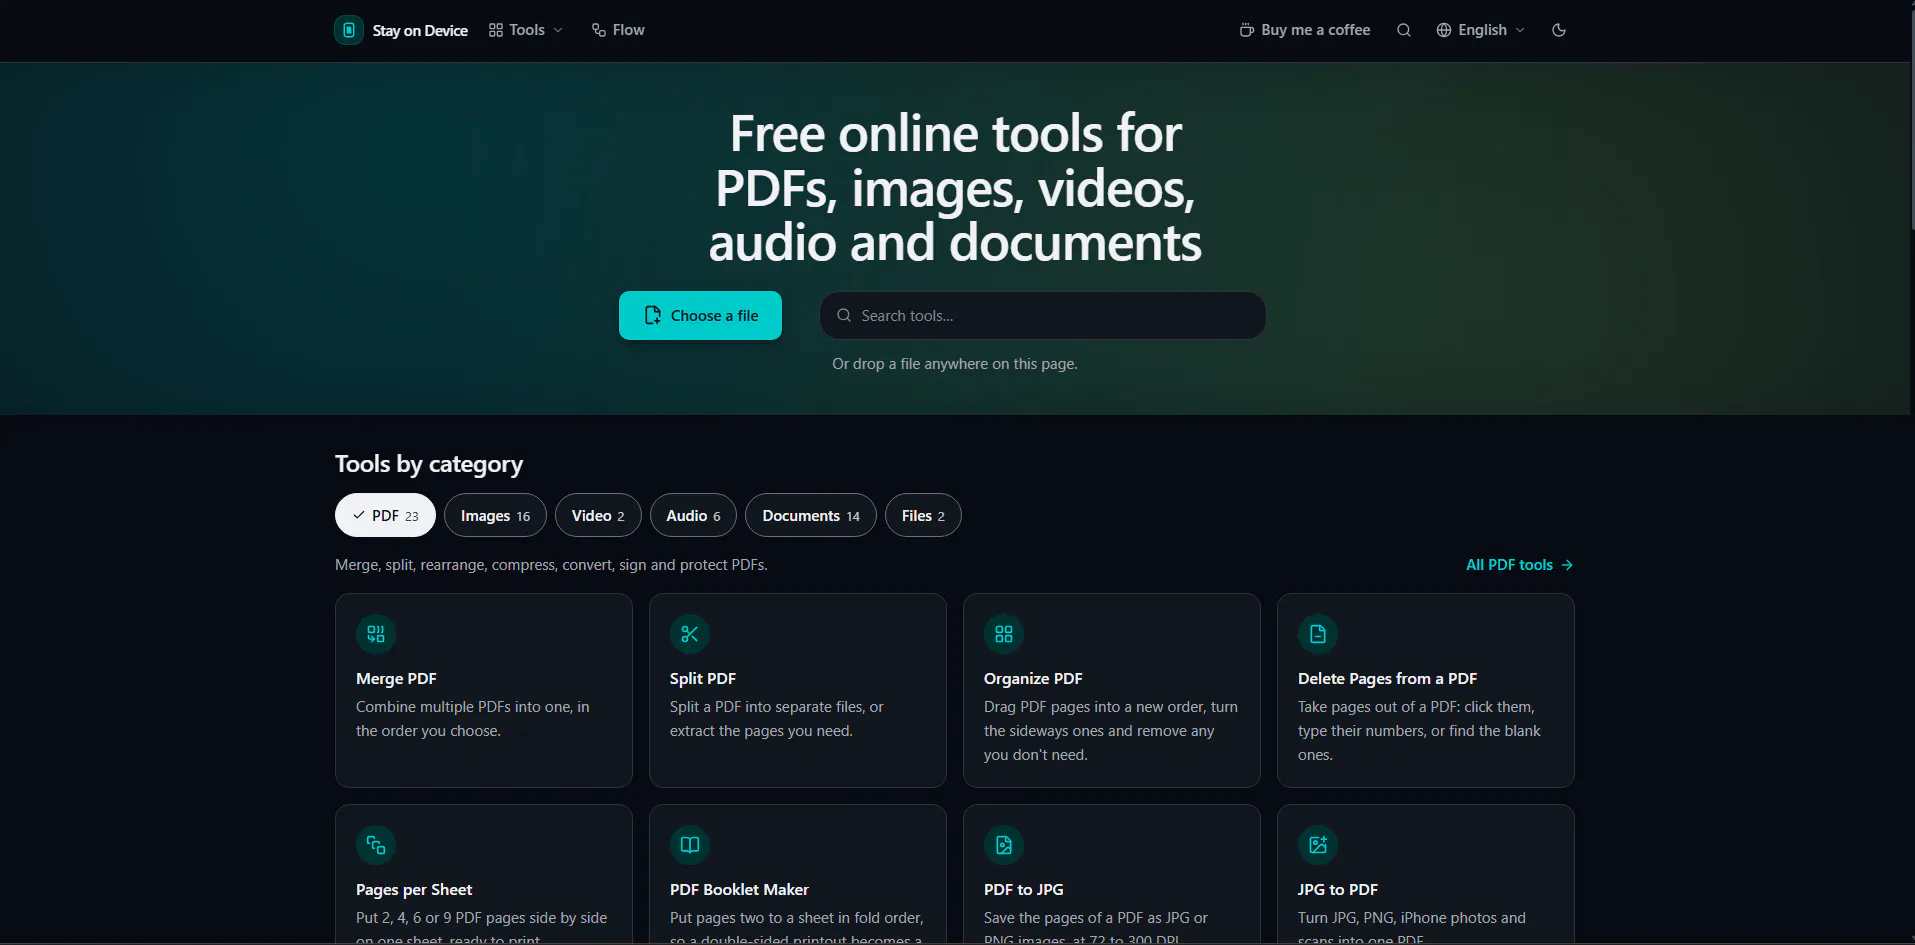This screenshot has height=945, width=1915.
Task: Go to Stay on Device home link
Action: [x=401, y=30]
